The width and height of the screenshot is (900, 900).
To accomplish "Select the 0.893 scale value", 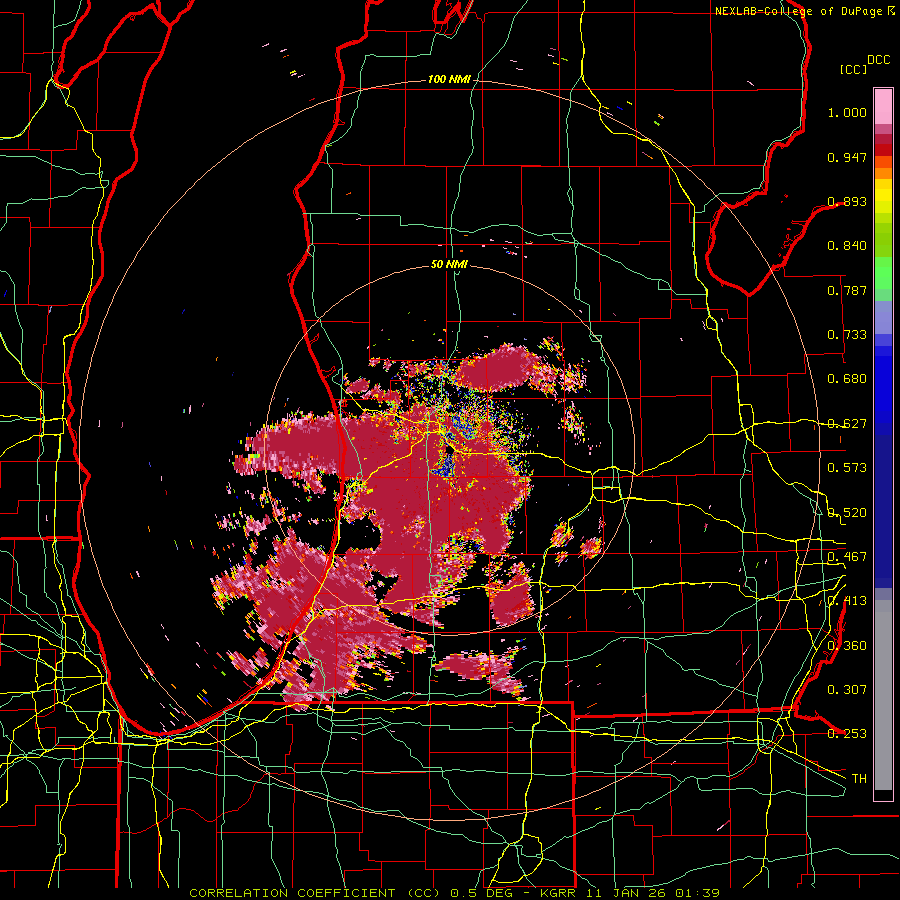I will pyautogui.click(x=847, y=201).
